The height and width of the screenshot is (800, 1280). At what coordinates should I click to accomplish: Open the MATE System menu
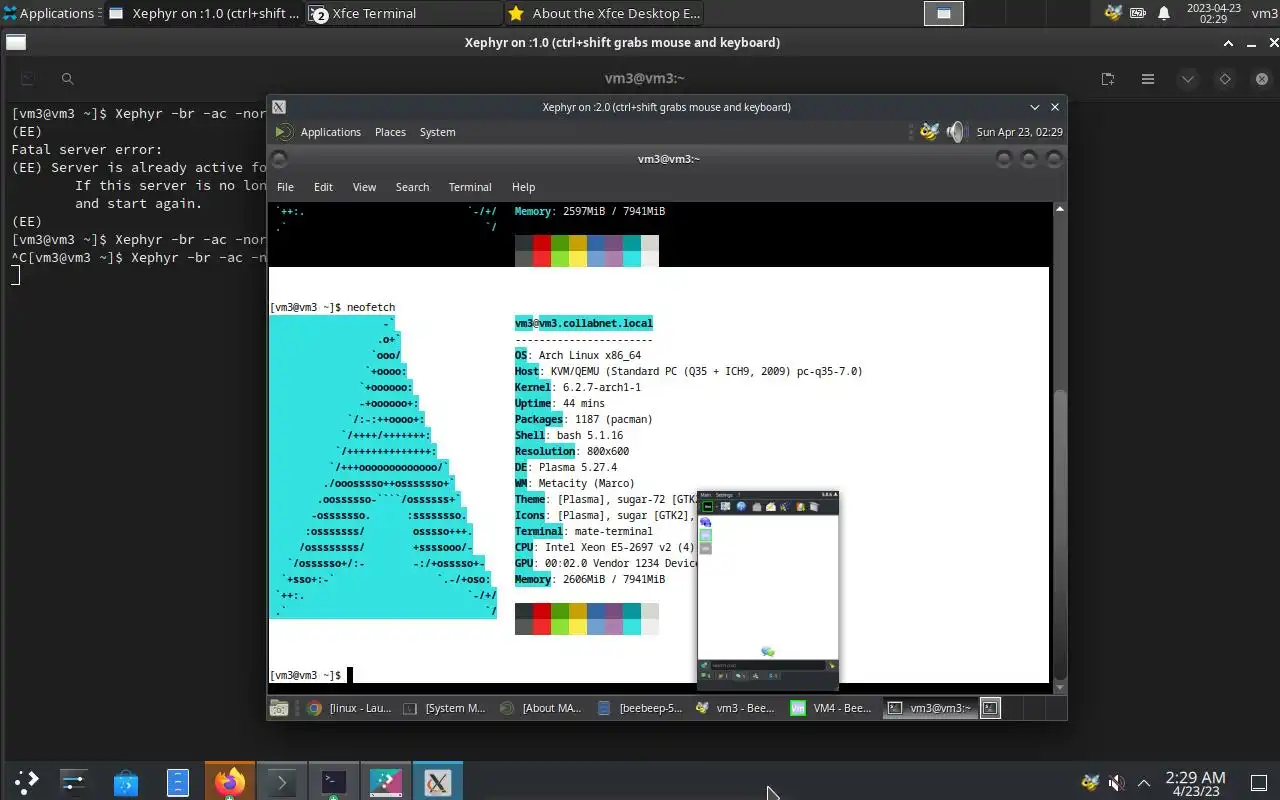(x=437, y=132)
